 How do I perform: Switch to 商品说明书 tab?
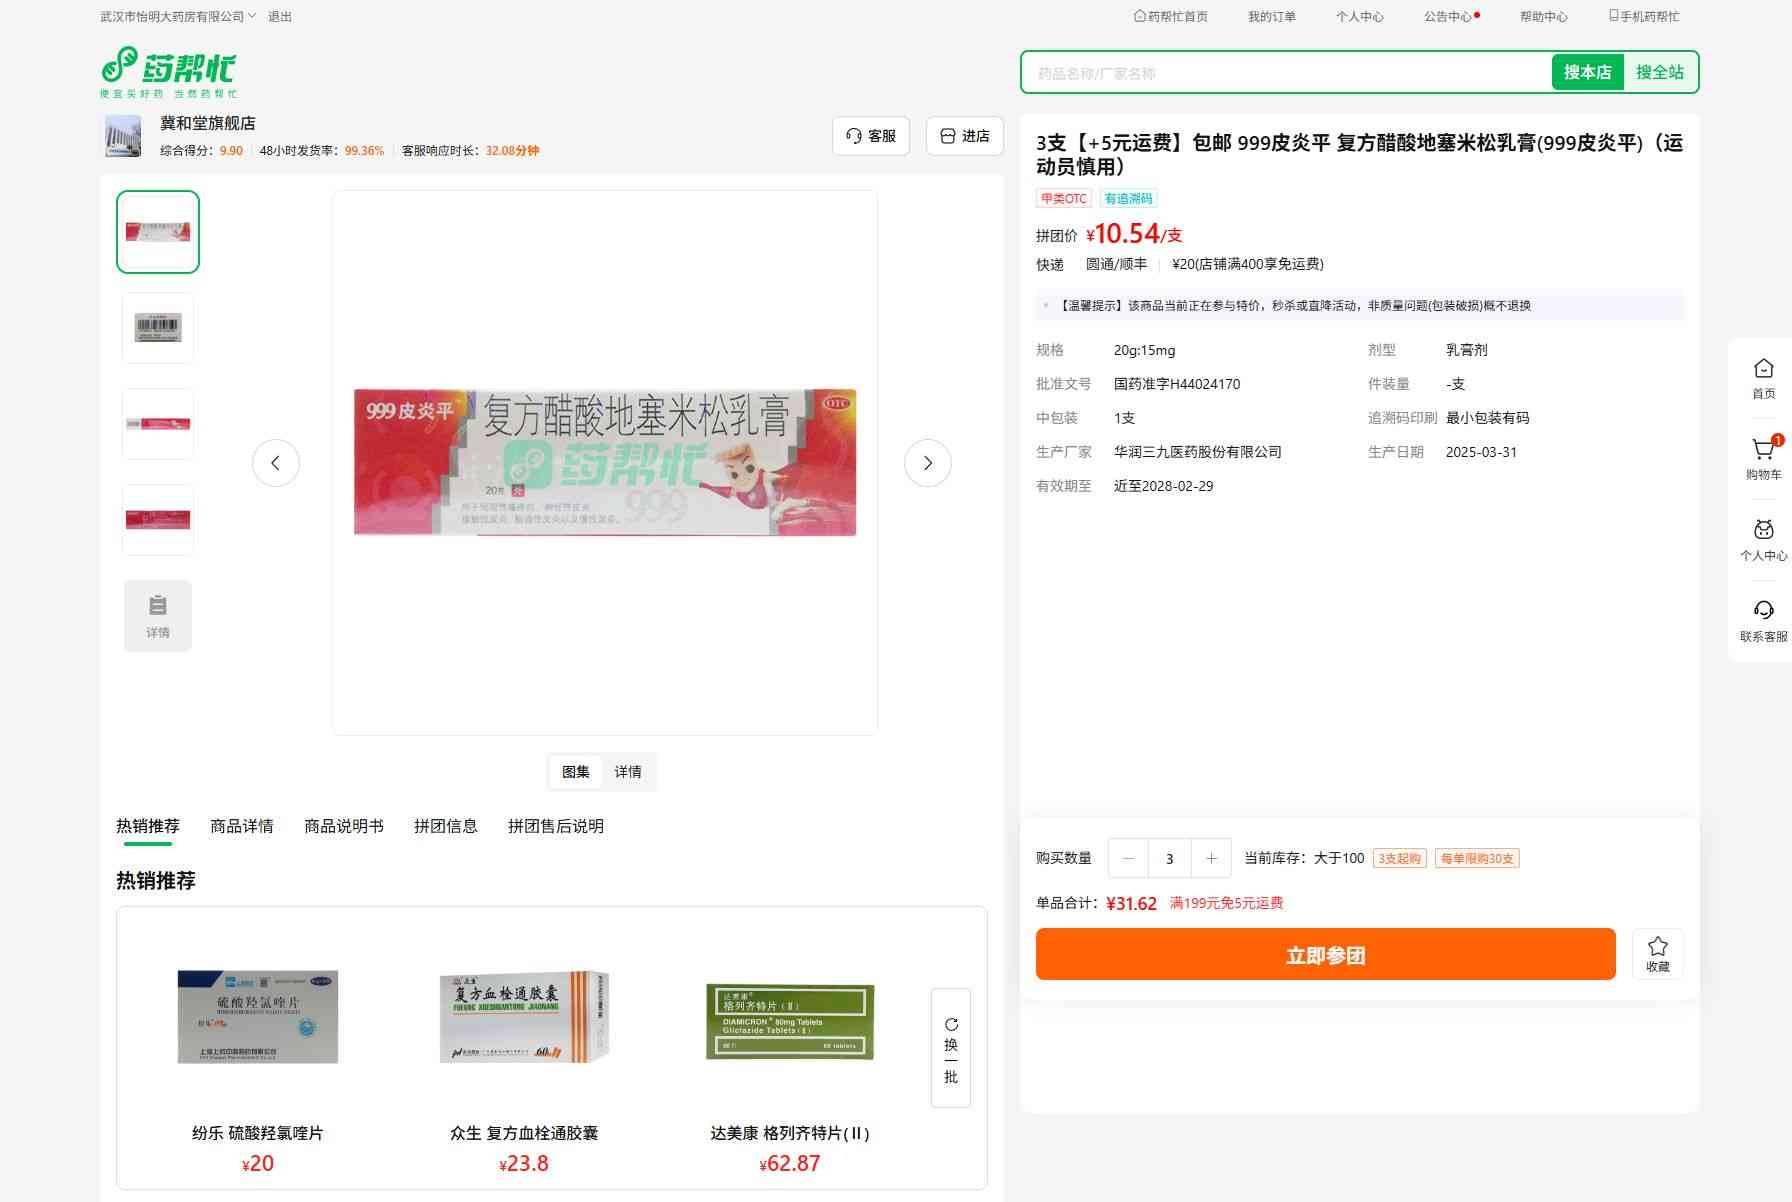point(344,826)
